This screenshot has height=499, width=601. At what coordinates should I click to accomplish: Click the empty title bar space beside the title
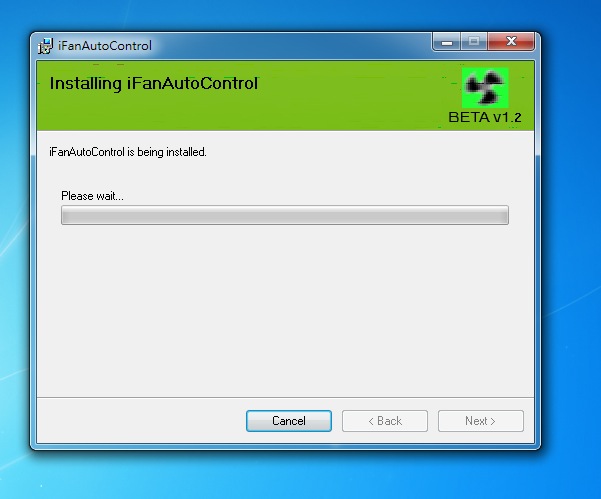[291, 46]
